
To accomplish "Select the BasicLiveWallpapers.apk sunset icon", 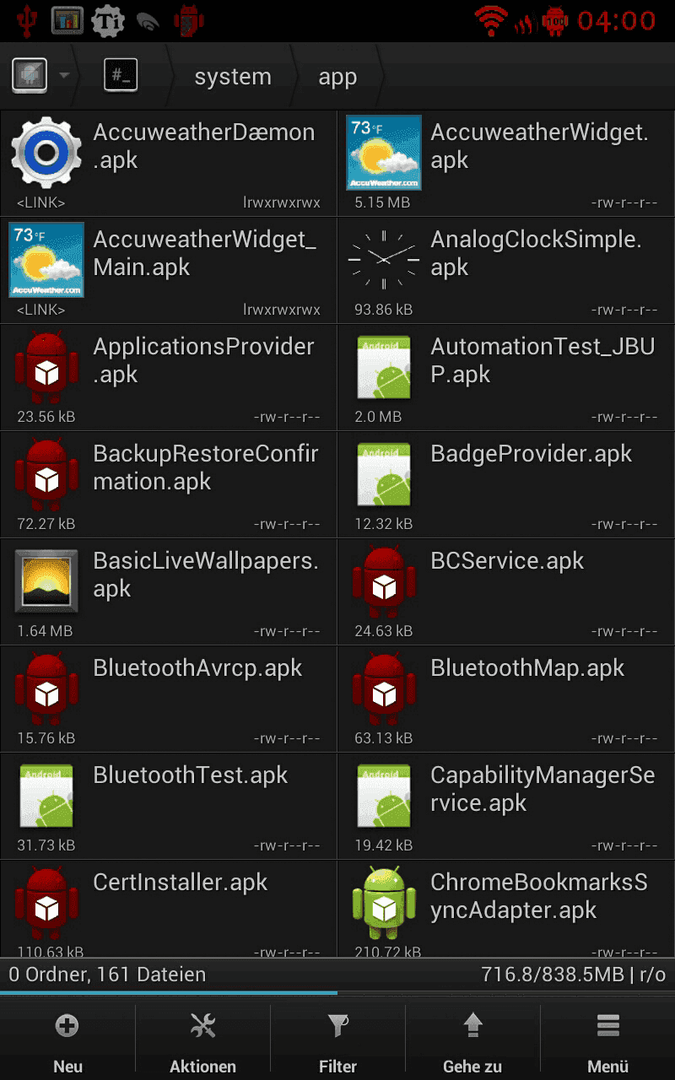I will click(x=46, y=581).
